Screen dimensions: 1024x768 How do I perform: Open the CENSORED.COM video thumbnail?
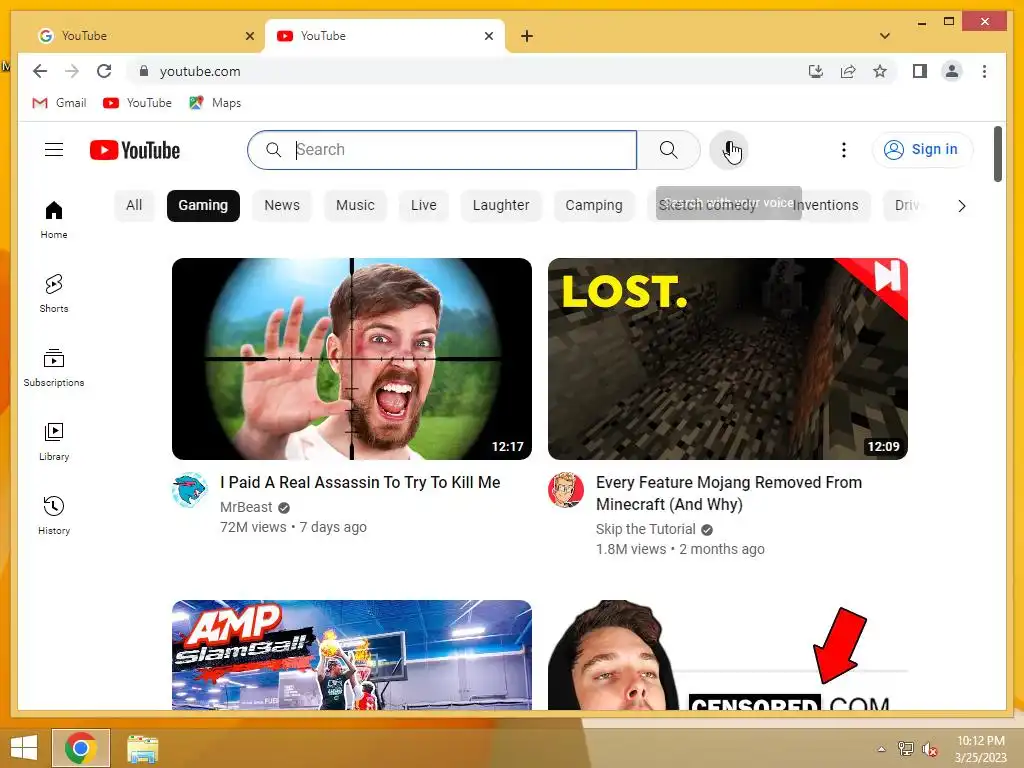tap(728, 655)
